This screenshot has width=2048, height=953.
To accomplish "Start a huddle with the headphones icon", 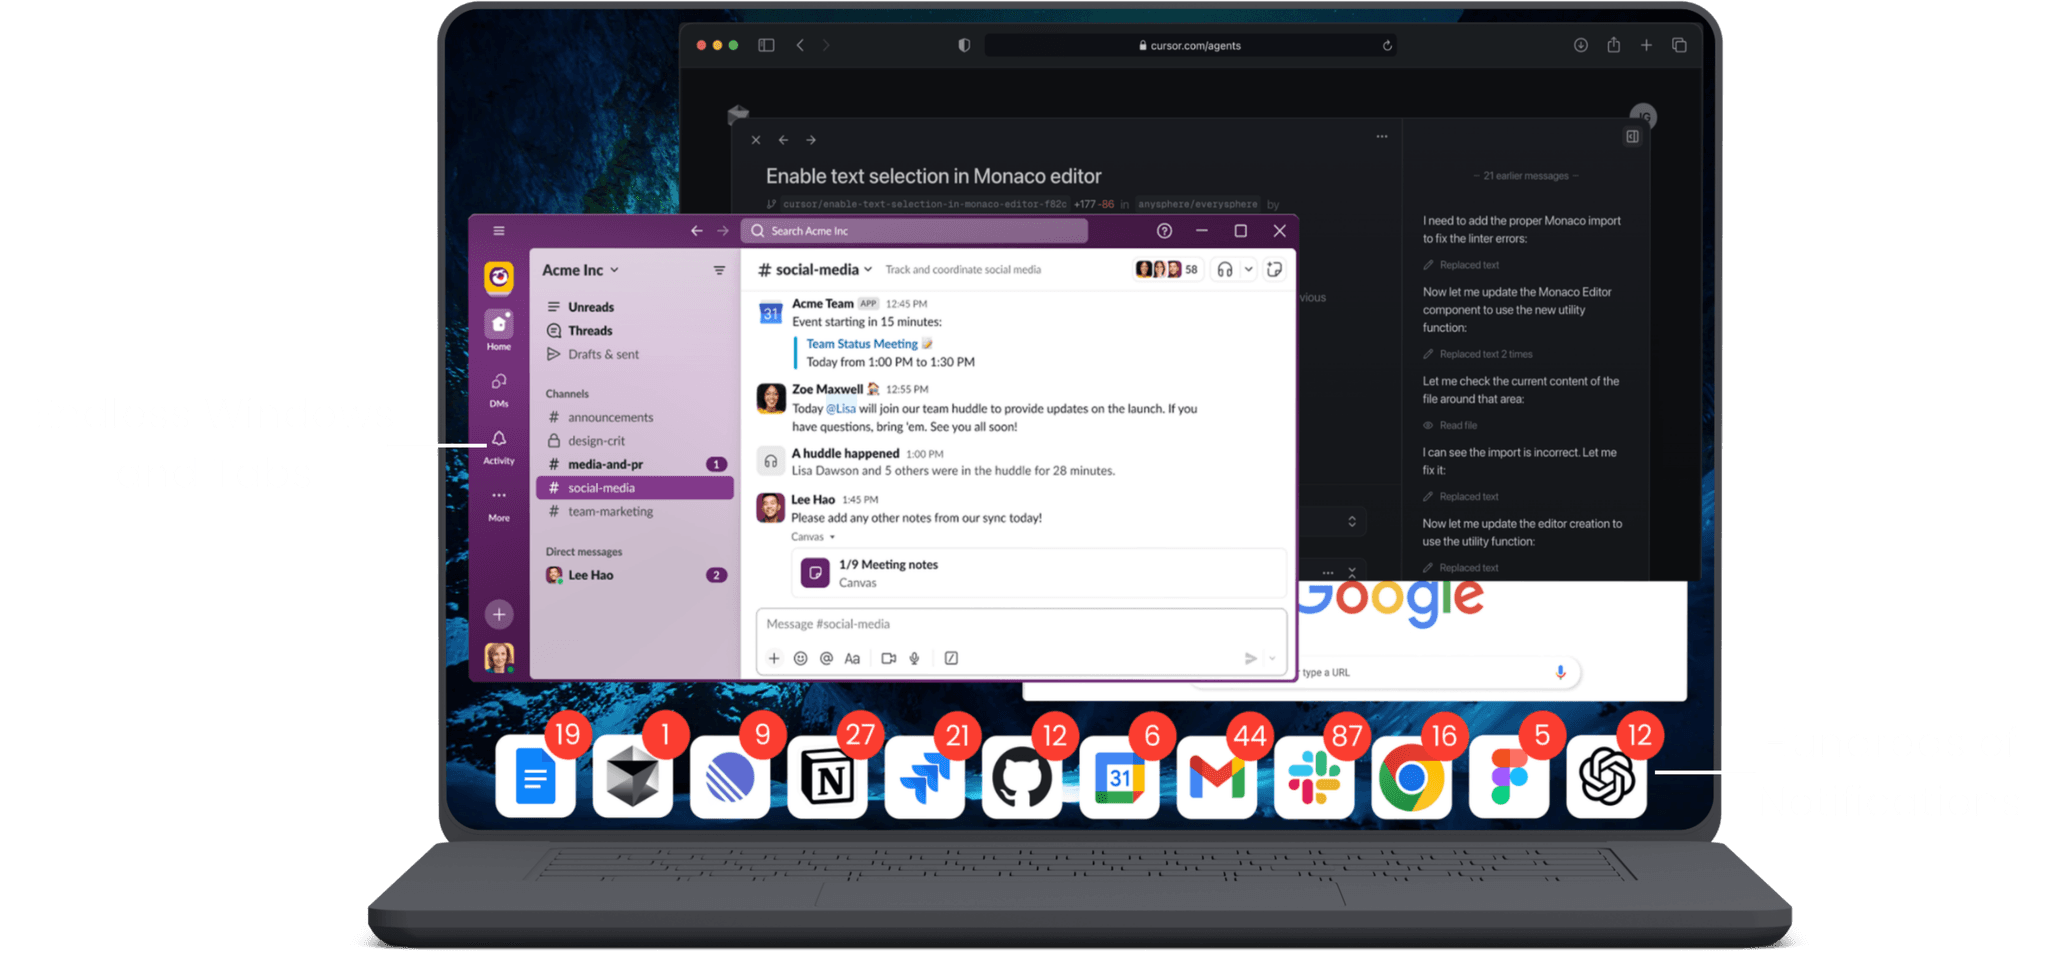I will pyautogui.click(x=1224, y=270).
